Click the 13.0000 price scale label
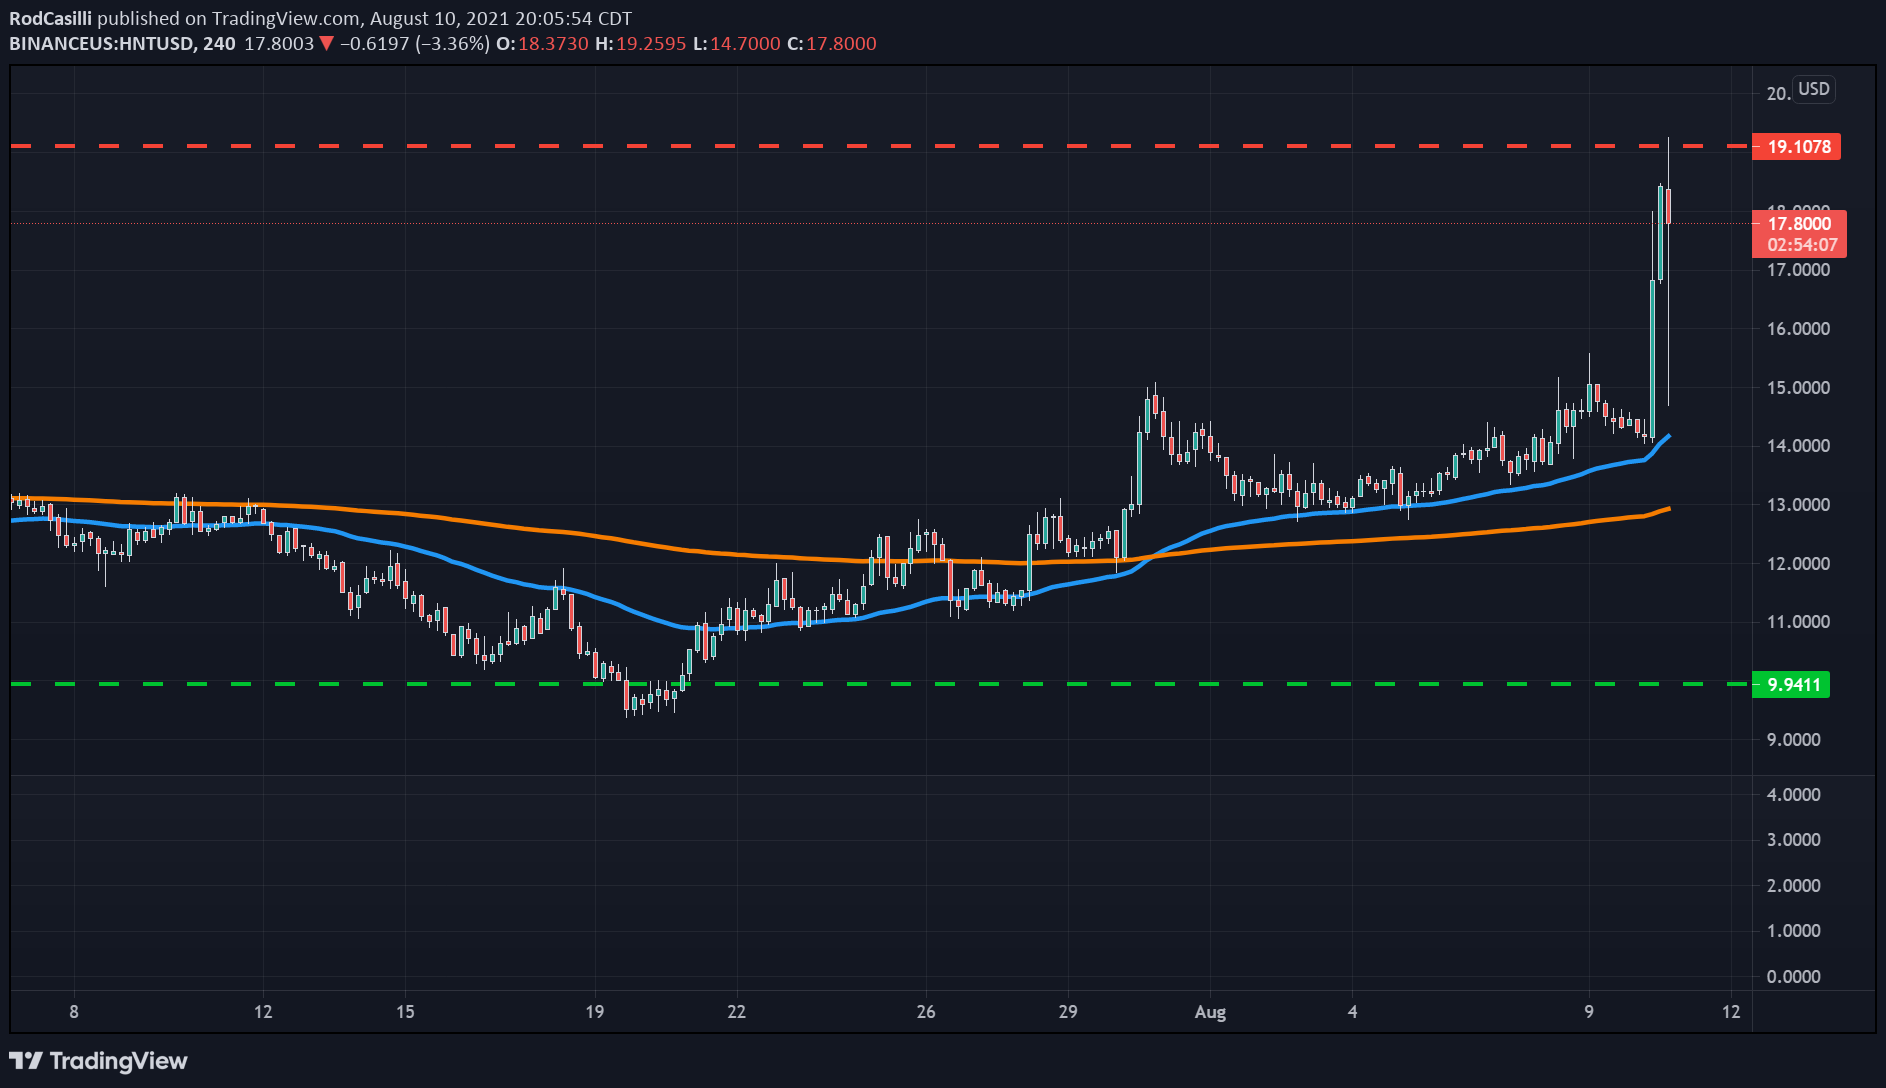This screenshot has width=1886, height=1088. click(1798, 505)
